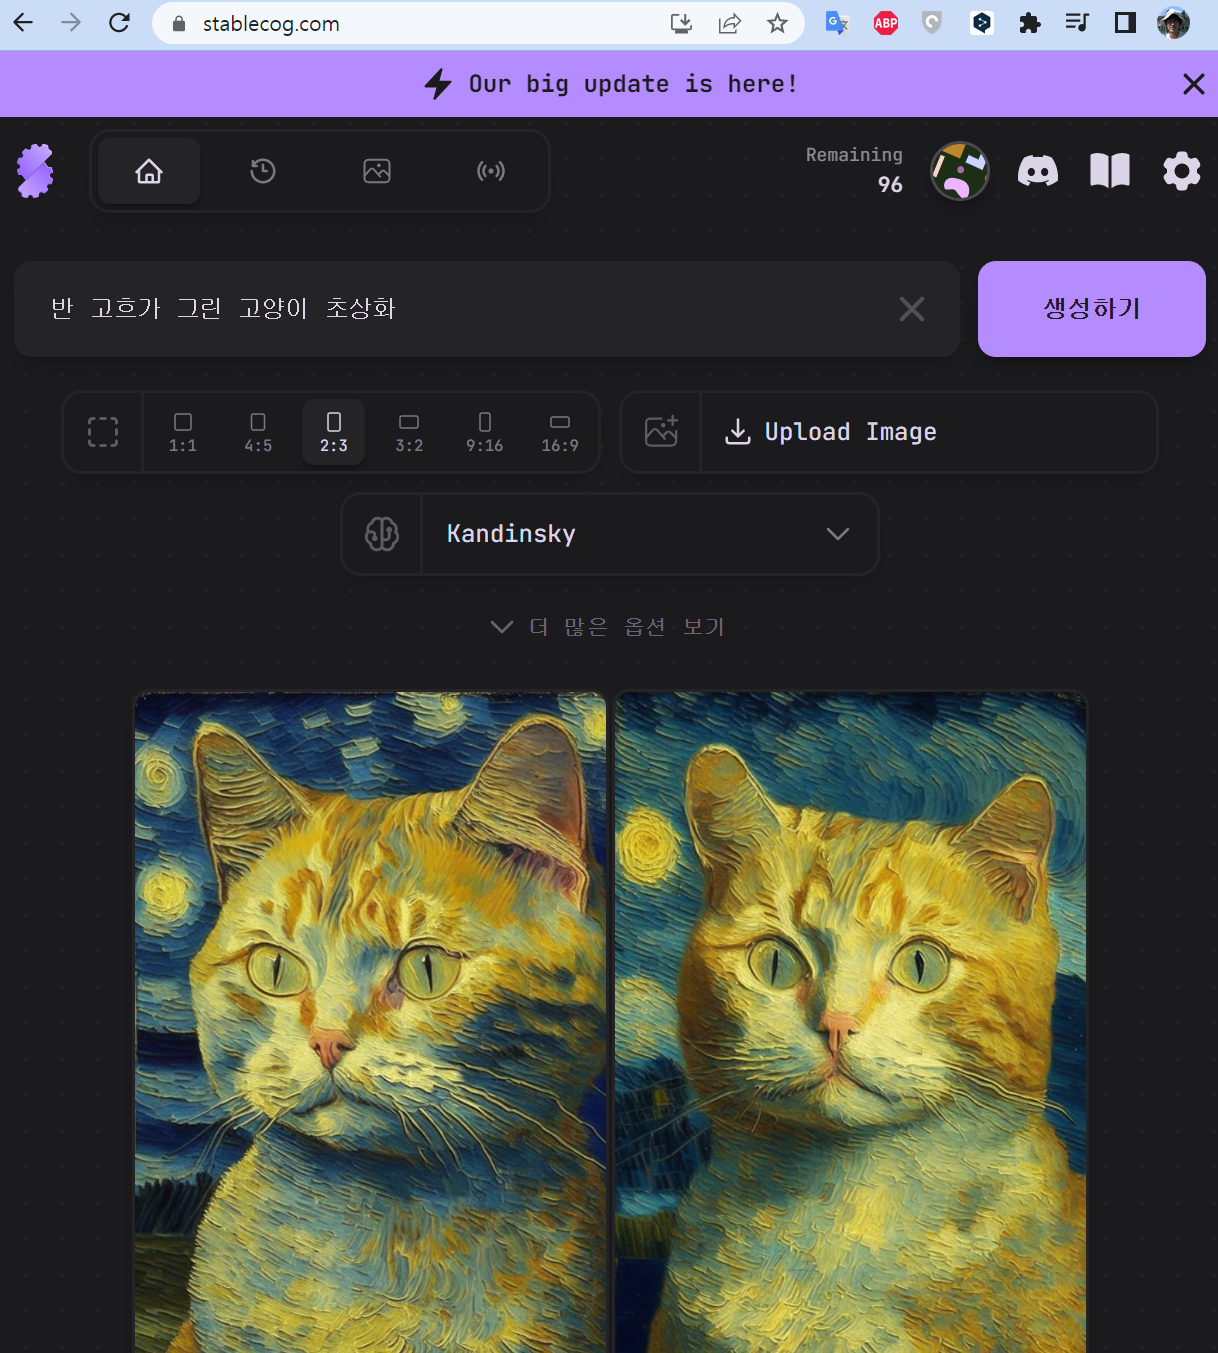Select the 9:16 aspect ratio
This screenshot has height=1353, width=1218.
tap(485, 432)
